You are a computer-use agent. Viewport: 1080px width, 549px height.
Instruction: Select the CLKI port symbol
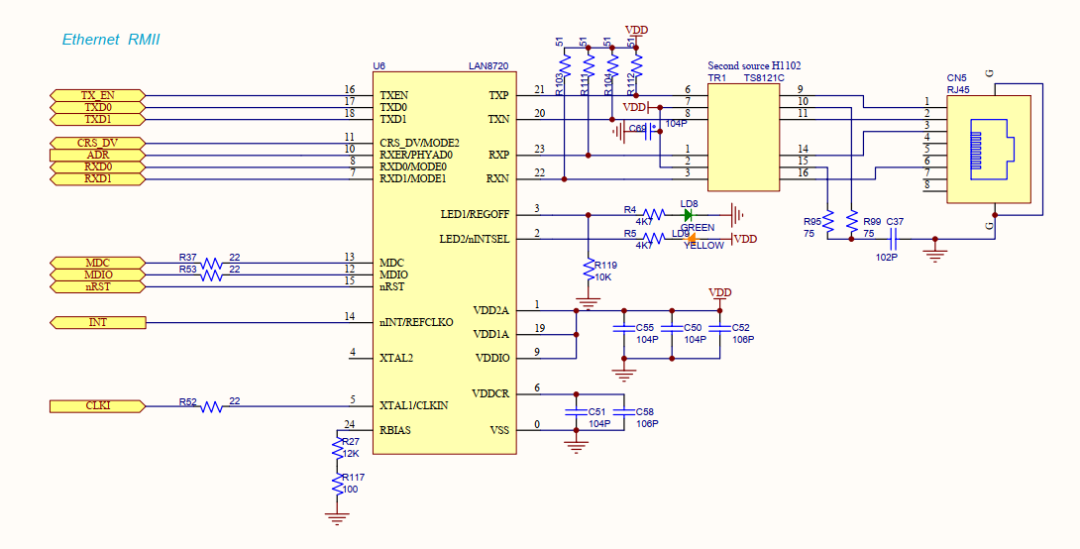(98, 406)
